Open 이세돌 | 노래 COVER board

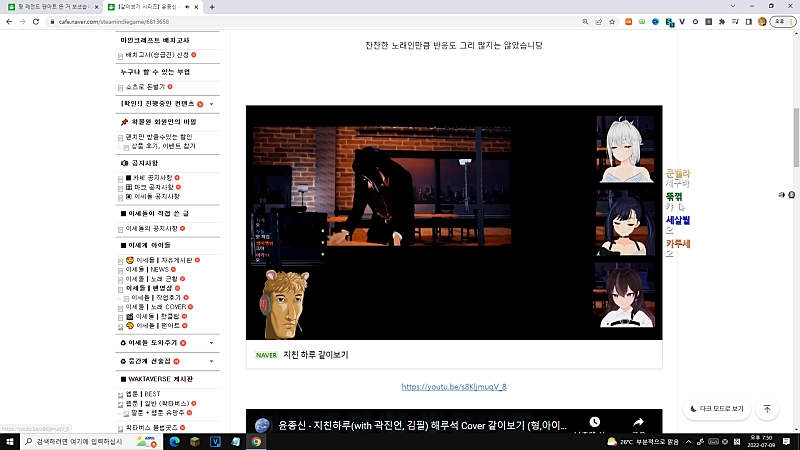point(156,307)
